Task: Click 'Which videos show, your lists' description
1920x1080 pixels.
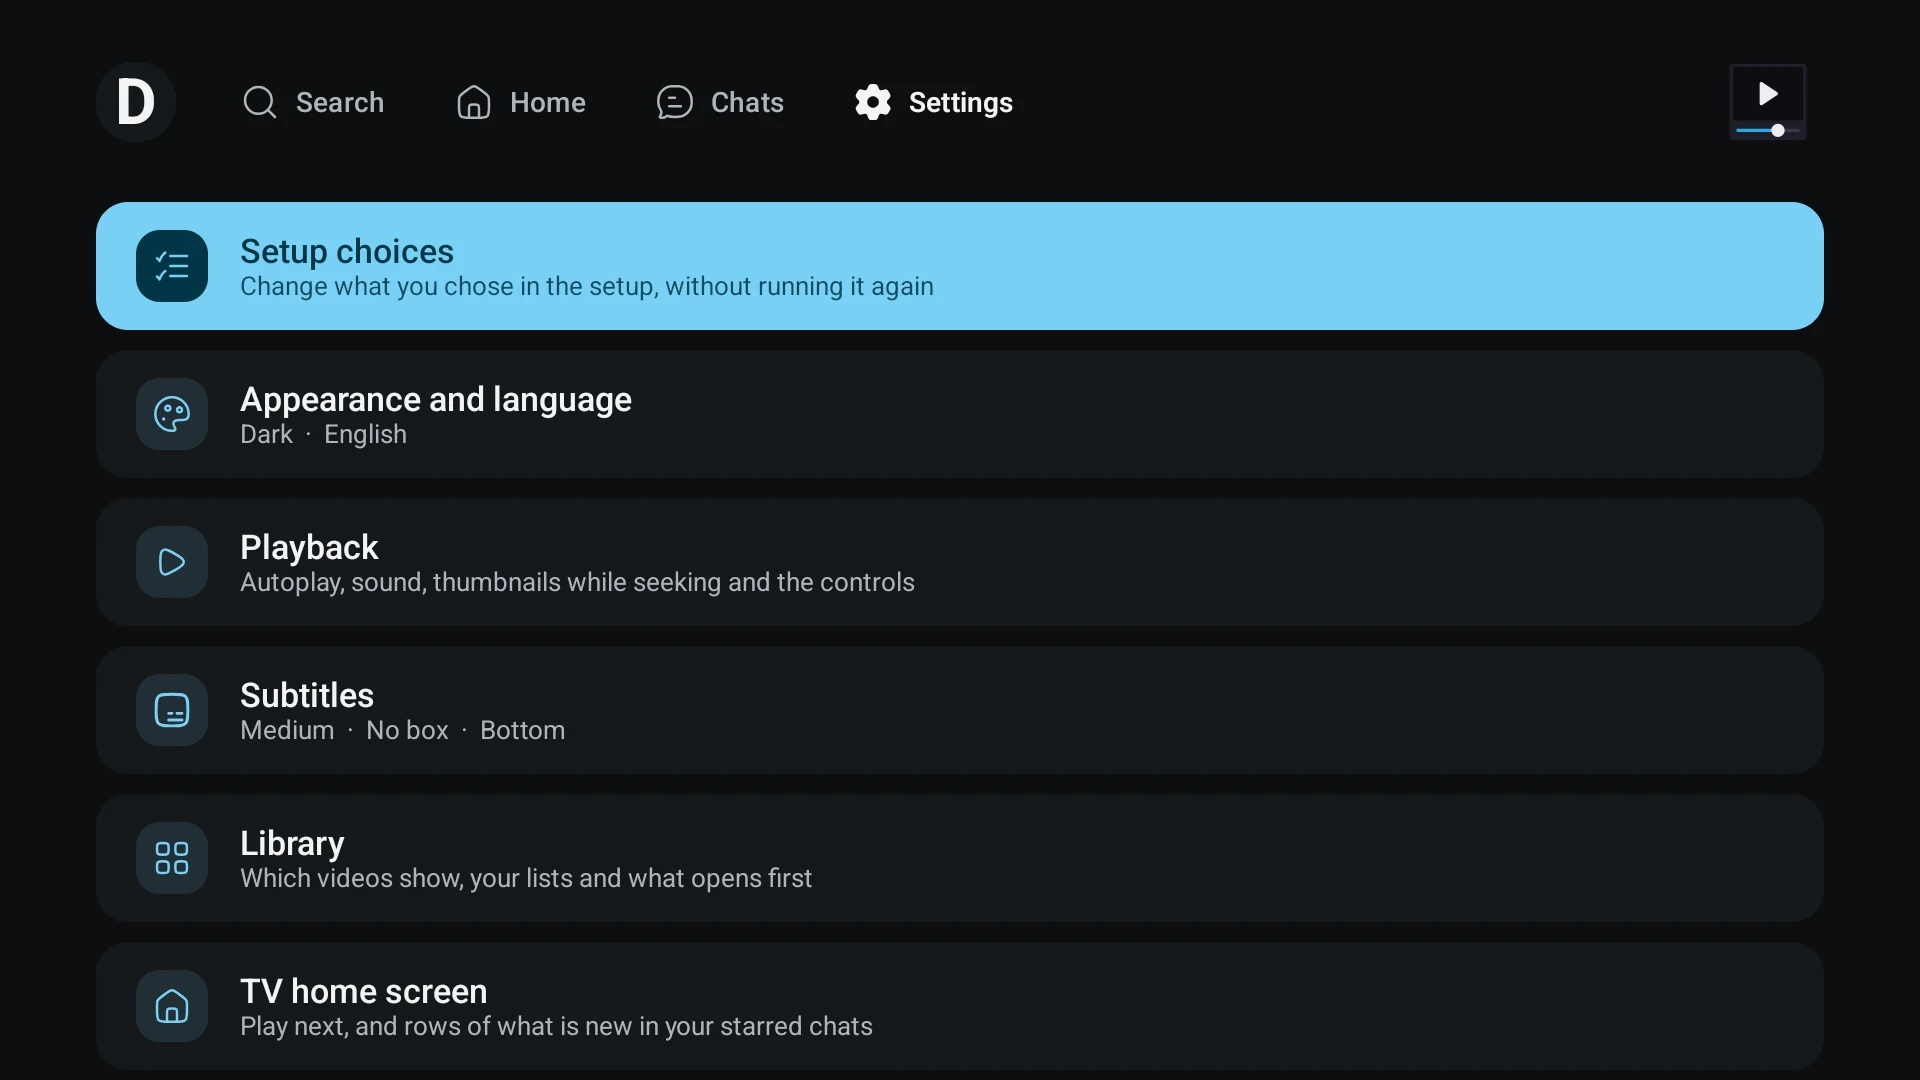Action: tap(526, 879)
